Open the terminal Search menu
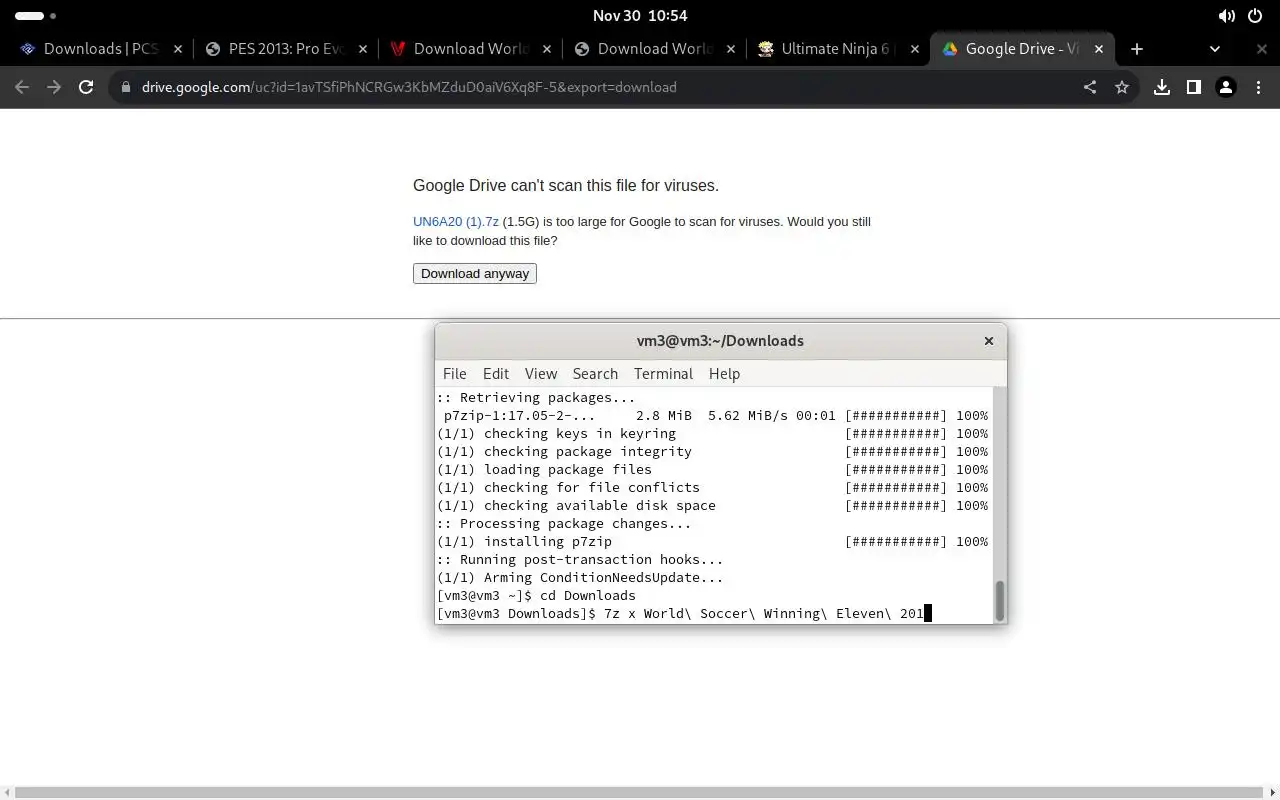The image size is (1280, 800). (595, 374)
